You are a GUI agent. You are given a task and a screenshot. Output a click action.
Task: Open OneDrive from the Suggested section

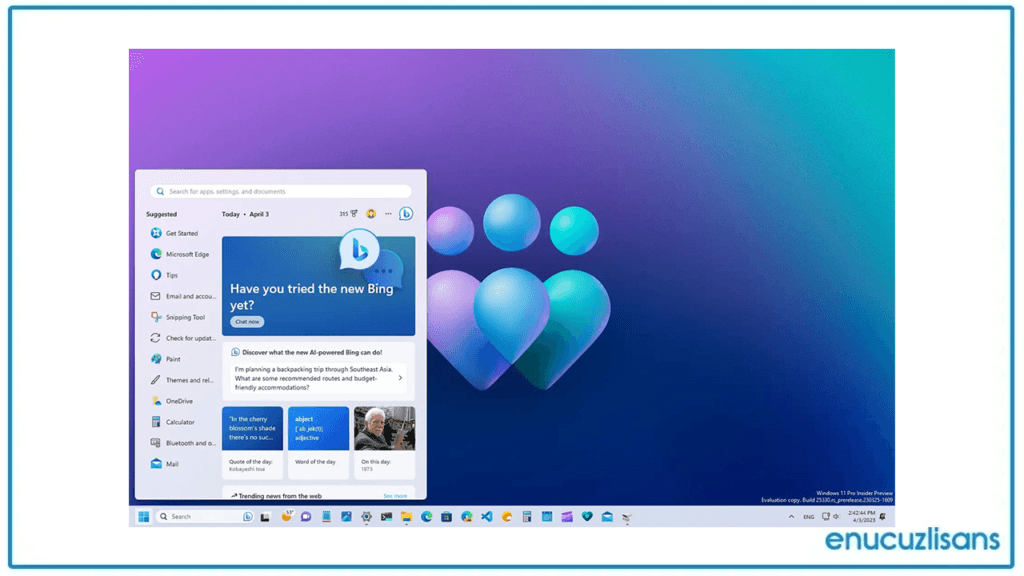pyautogui.click(x=178, y=400)
